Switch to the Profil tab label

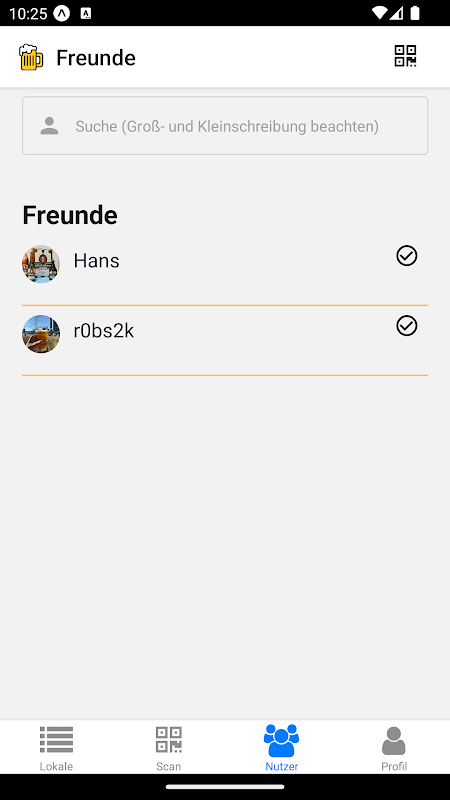394,766
